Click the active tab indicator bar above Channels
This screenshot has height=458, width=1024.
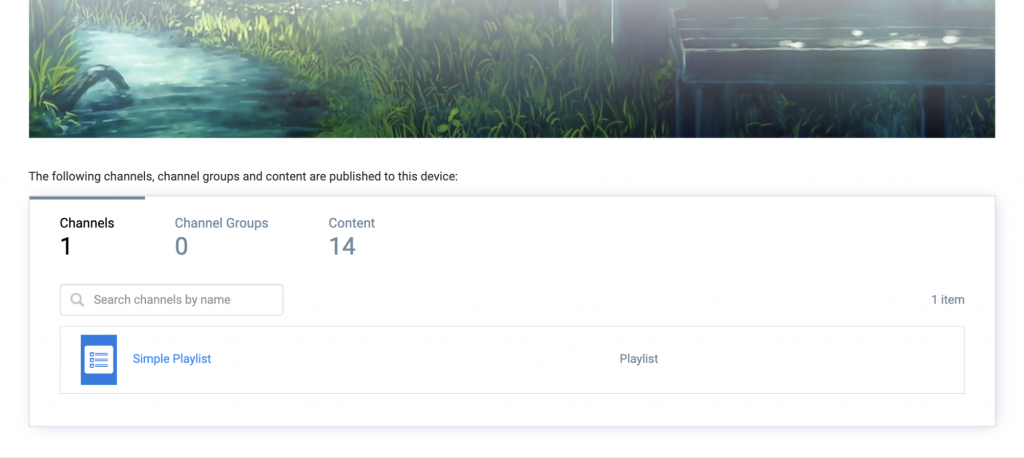tap(87, 197)
